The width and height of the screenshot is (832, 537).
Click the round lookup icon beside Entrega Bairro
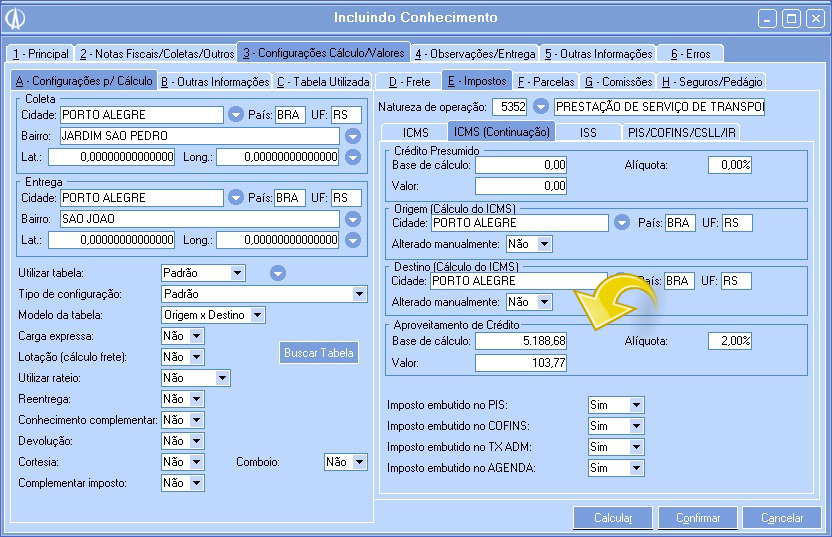point(353,219)
